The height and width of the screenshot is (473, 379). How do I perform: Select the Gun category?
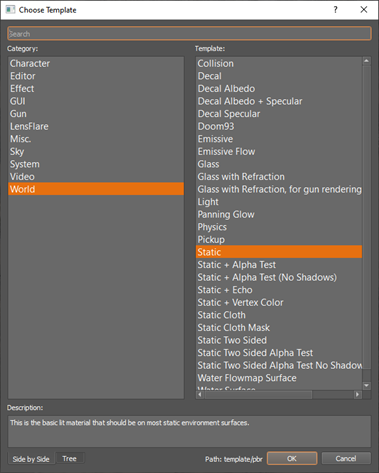96,114
